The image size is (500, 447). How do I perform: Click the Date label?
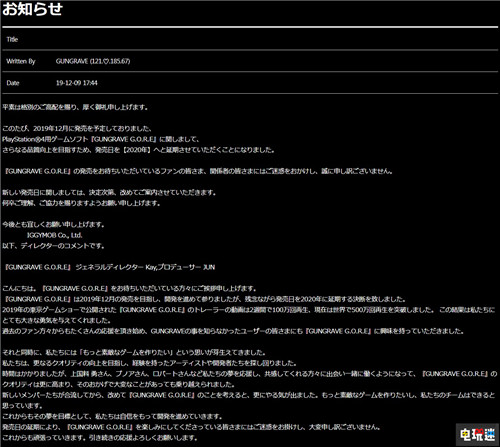(x=13, y=83)
